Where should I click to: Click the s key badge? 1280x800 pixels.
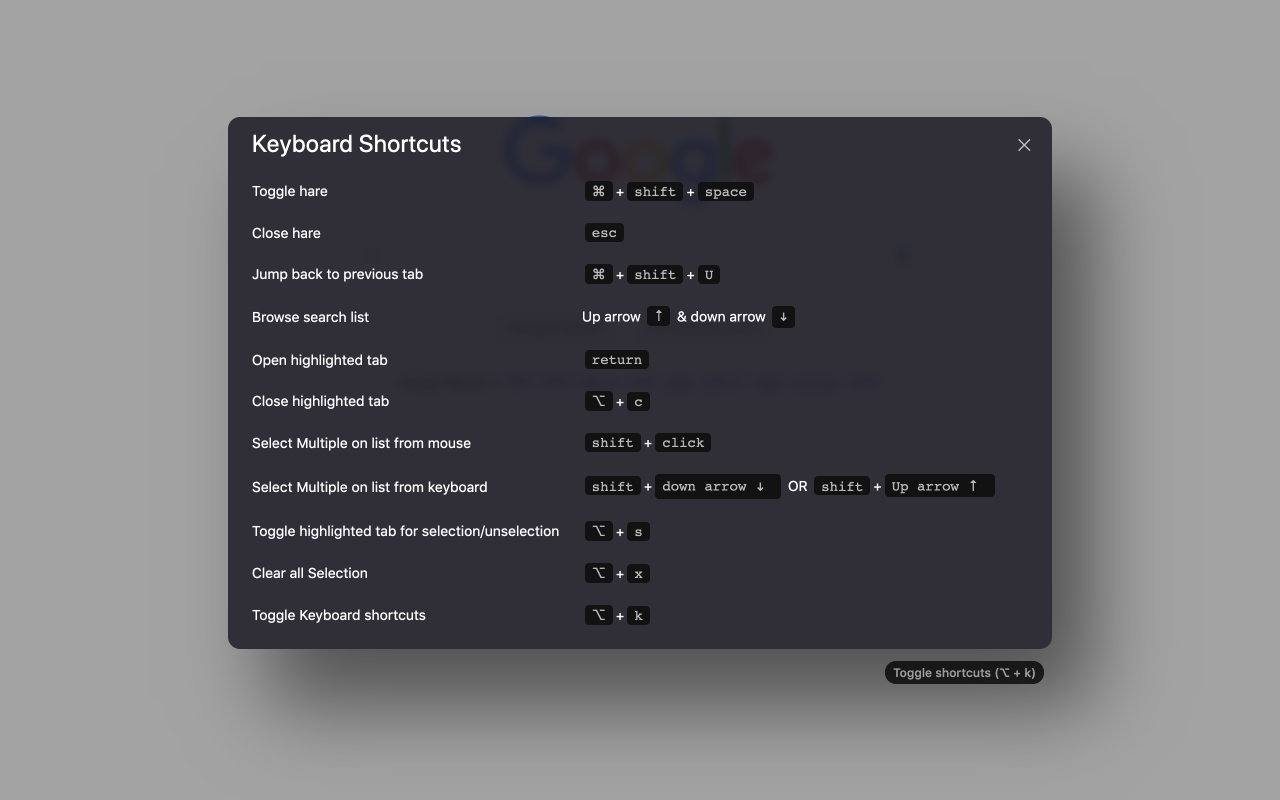click(638, 532)
